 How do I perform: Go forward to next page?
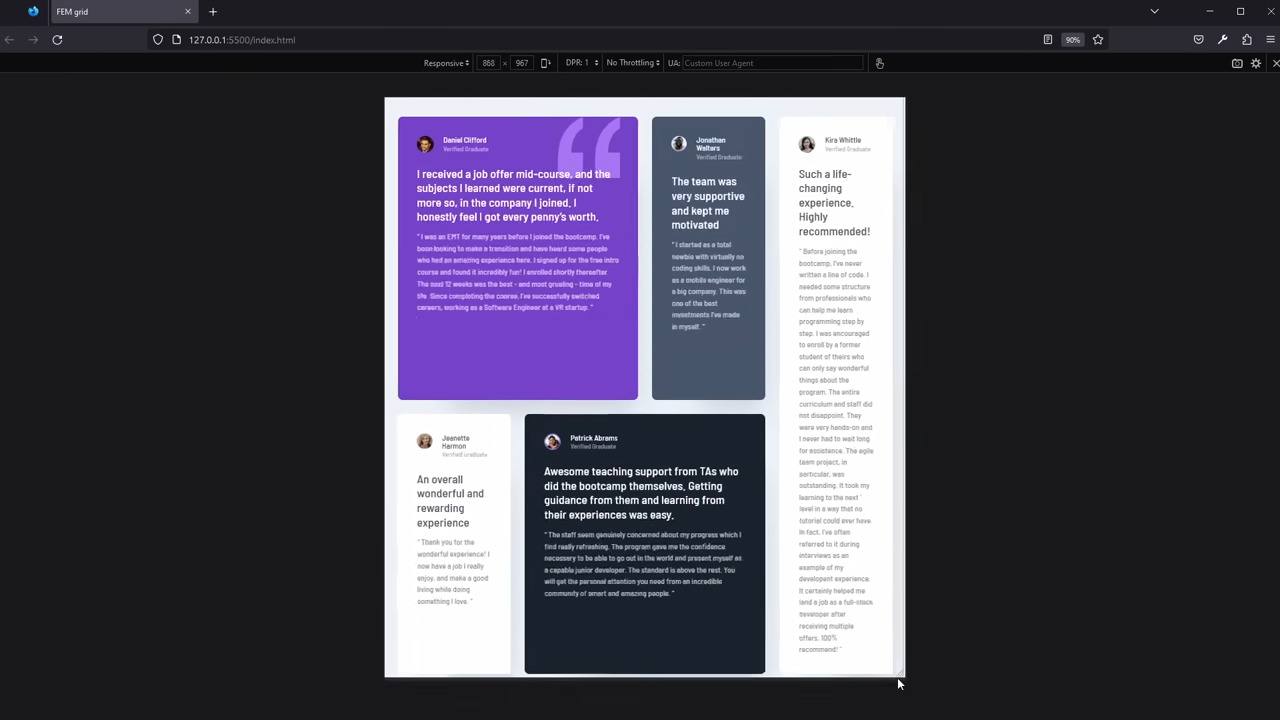click(x=33, y=40)
